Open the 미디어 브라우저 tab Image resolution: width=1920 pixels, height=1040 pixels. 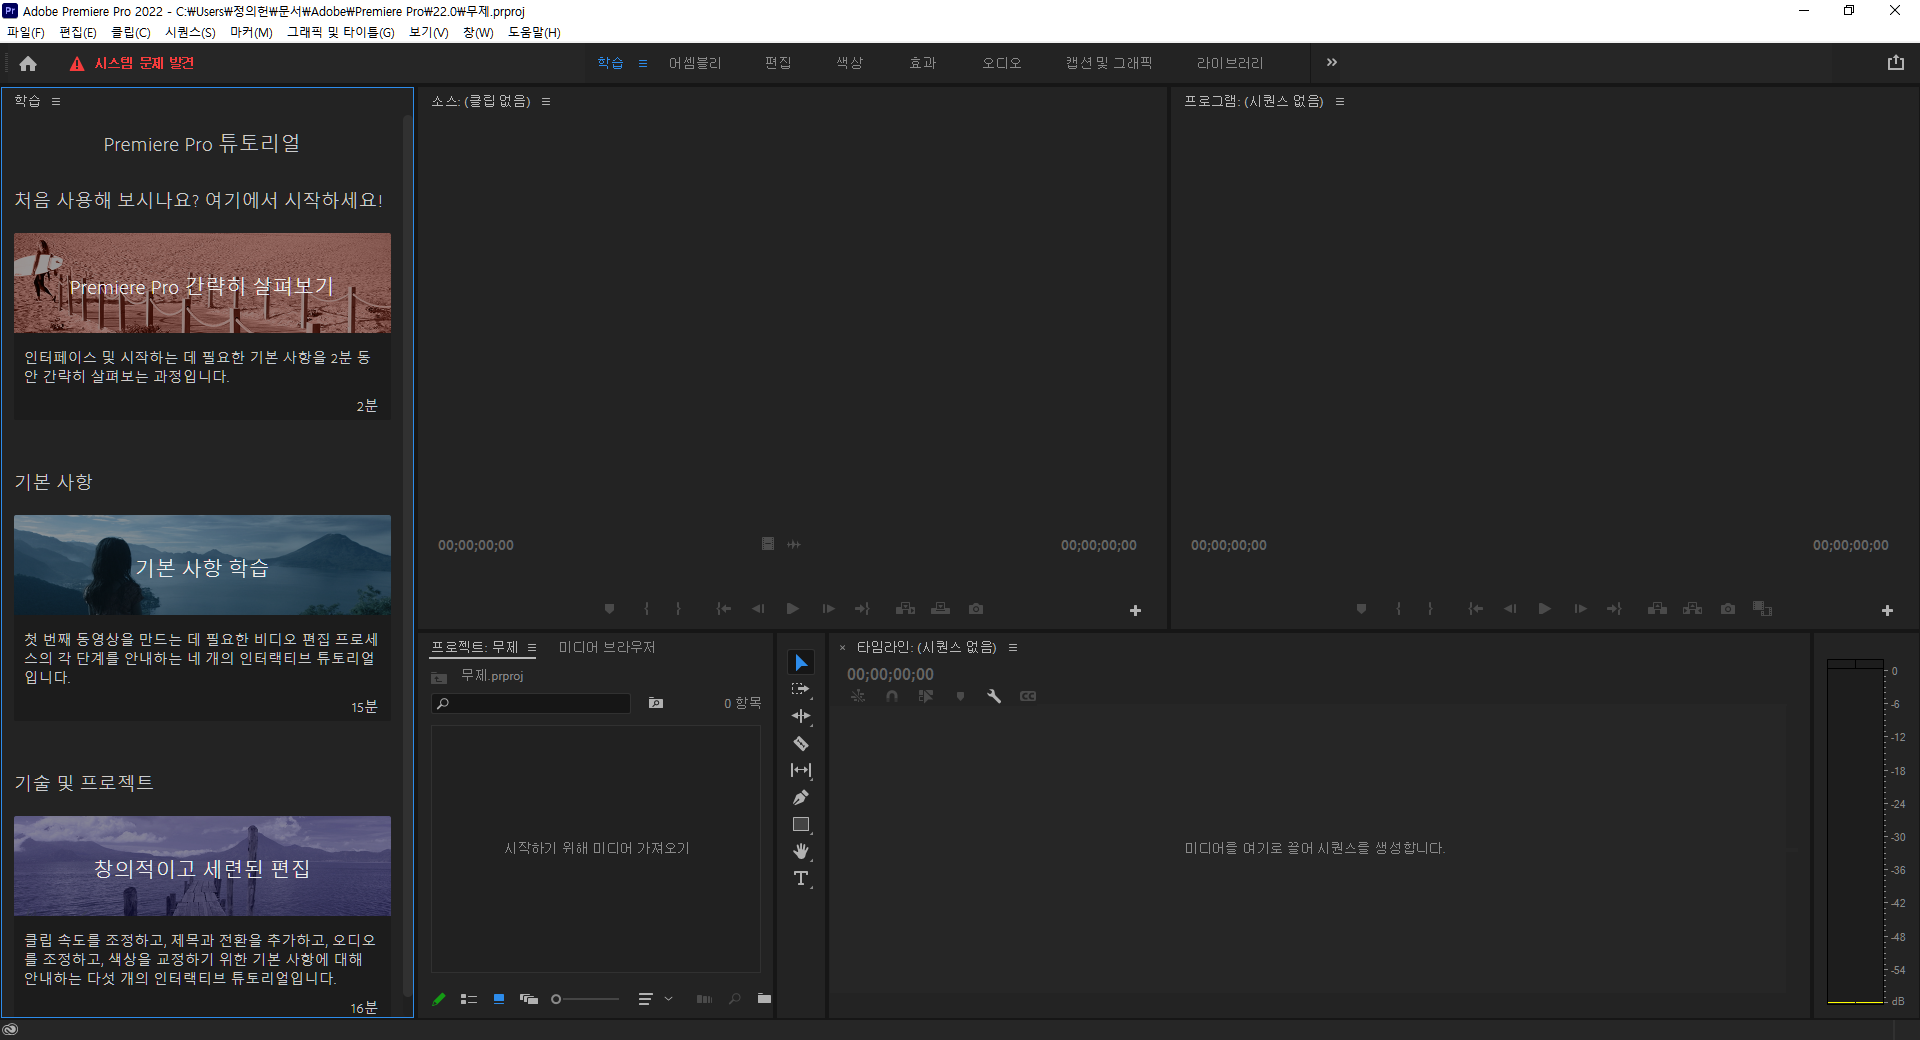coord(607,647)
